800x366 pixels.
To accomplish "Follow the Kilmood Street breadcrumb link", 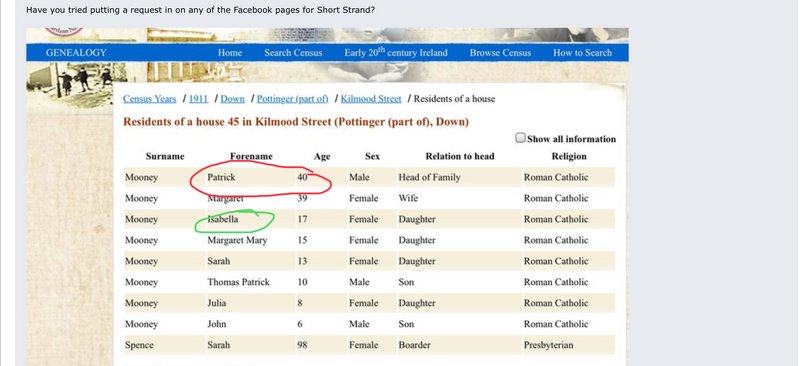I will (x=371, y=99).
